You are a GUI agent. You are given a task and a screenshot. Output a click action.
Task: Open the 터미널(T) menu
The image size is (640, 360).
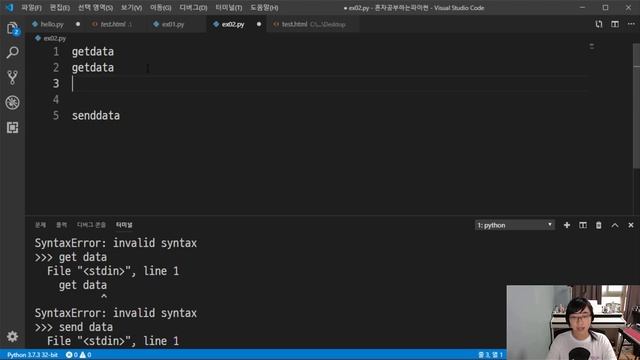click(229, 8)
